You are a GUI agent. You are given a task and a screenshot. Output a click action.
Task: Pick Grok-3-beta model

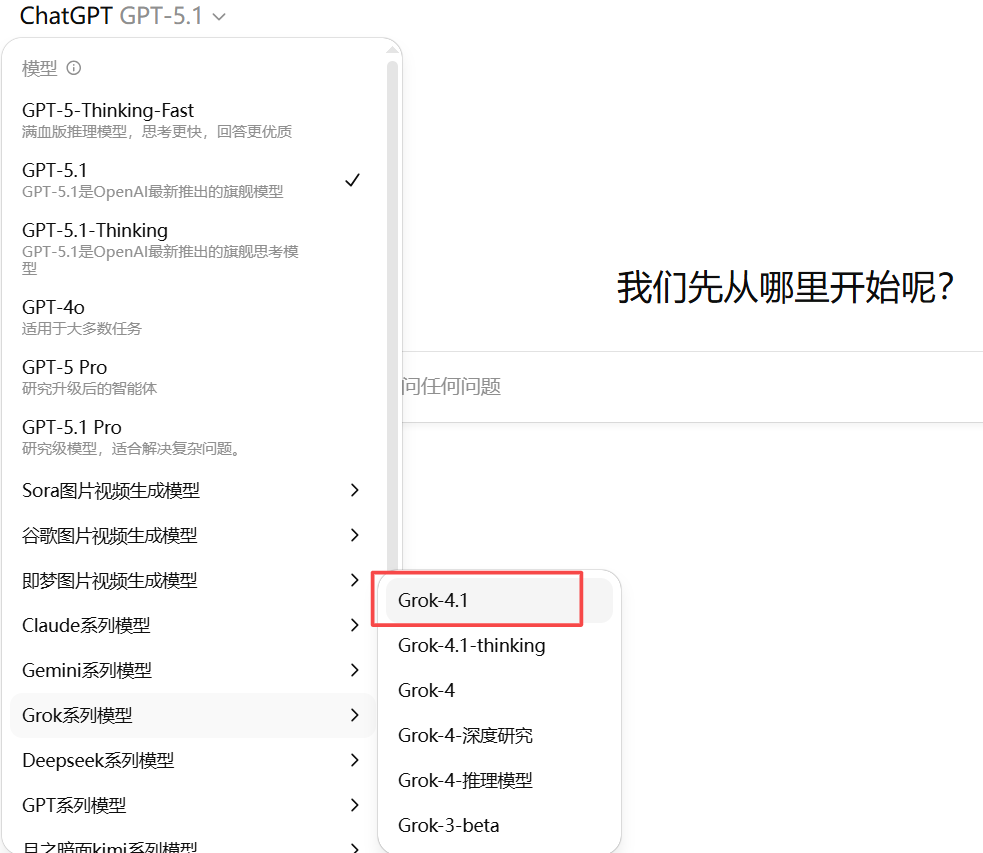[x=499, y=825]
